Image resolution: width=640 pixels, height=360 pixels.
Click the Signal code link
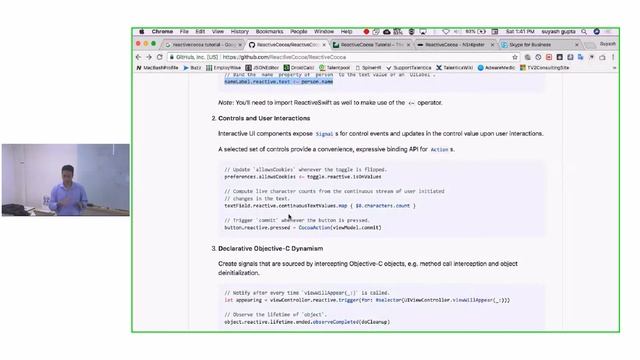click(x=324, y=134)
